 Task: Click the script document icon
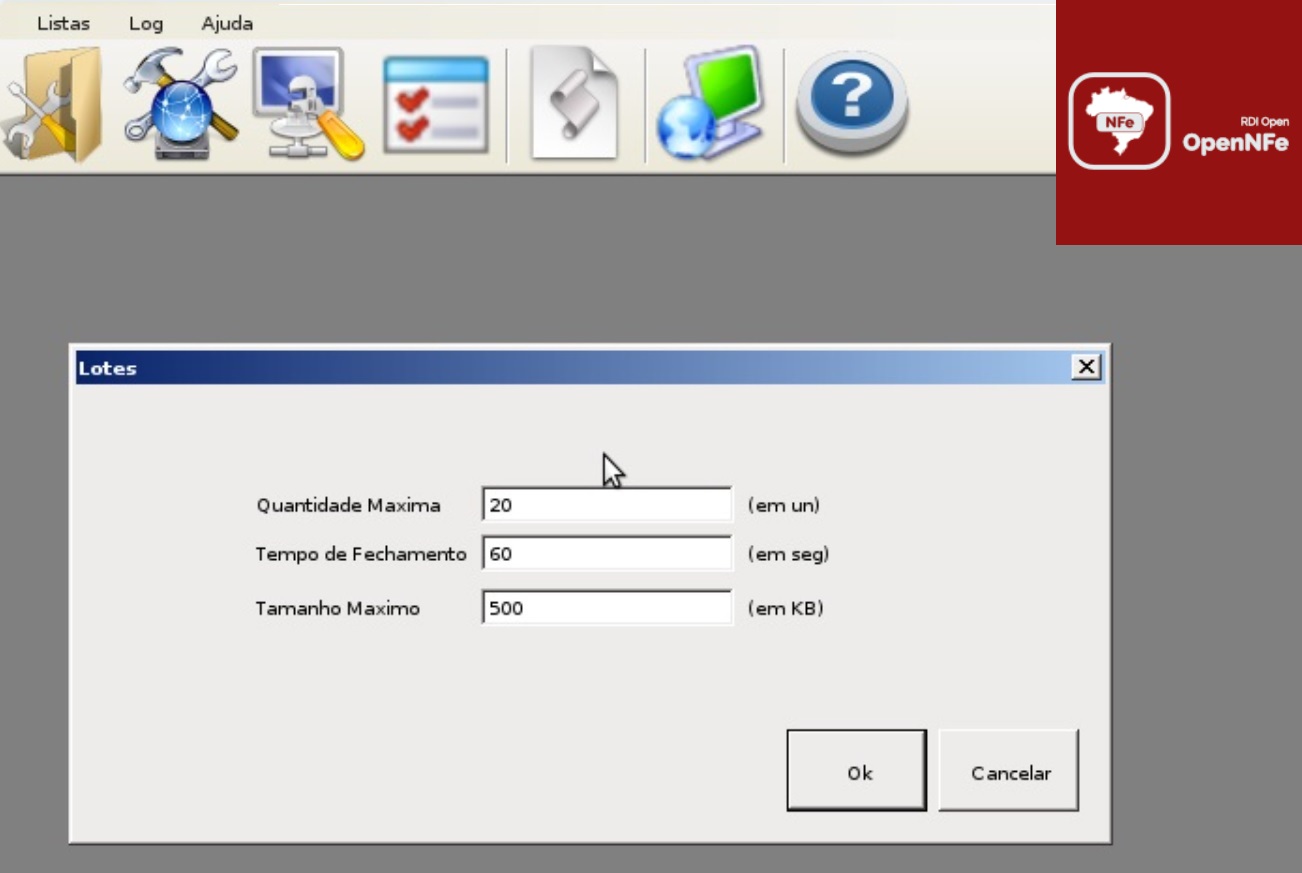[574, 104]
